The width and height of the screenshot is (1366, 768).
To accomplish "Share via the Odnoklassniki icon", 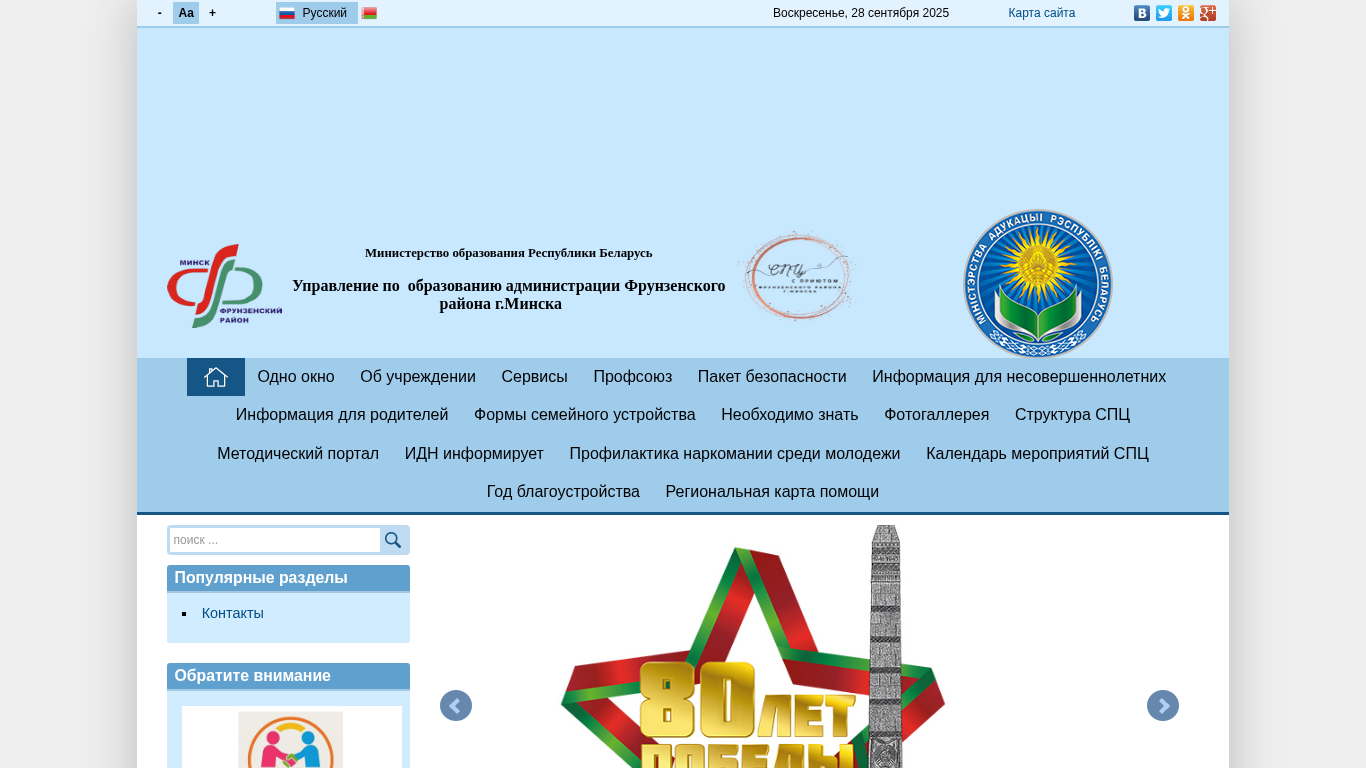I will point(1185,13).
